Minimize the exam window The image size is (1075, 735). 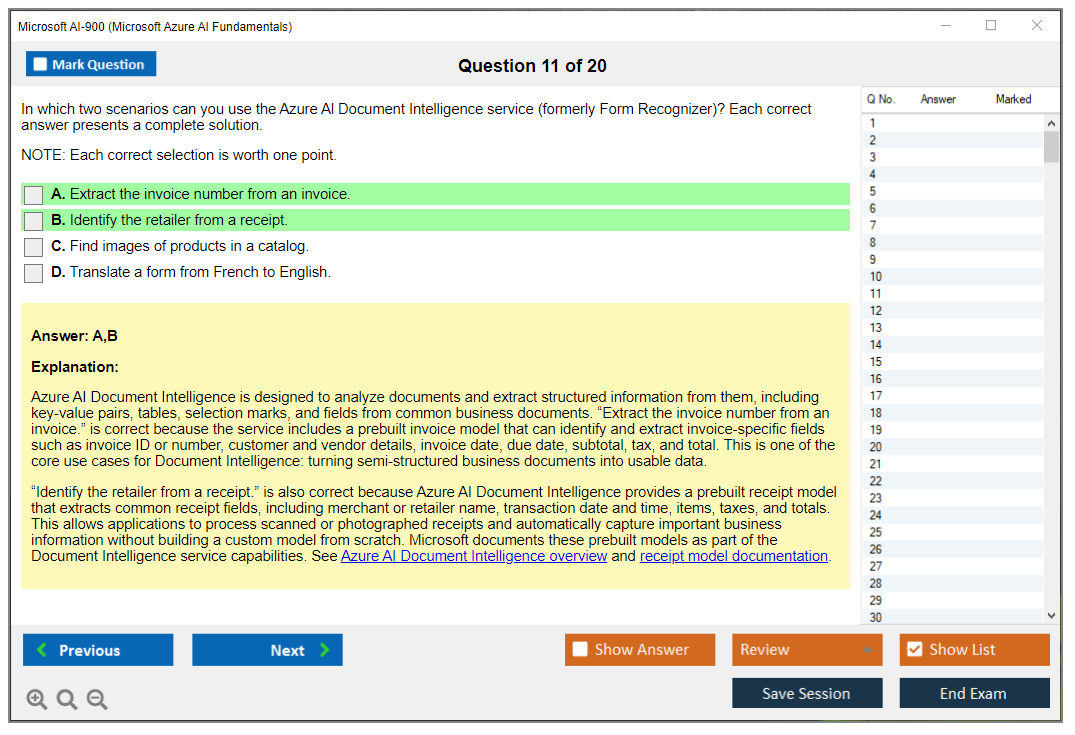click(x=945, y=25)
